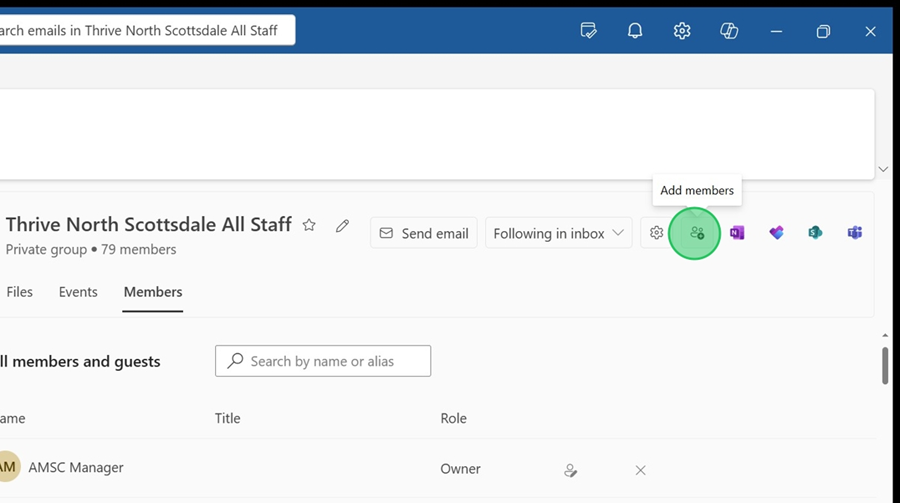The width and height of the screenshot is (900, 503).
Task: Click the Search by name or alias field
Action: 323,361
